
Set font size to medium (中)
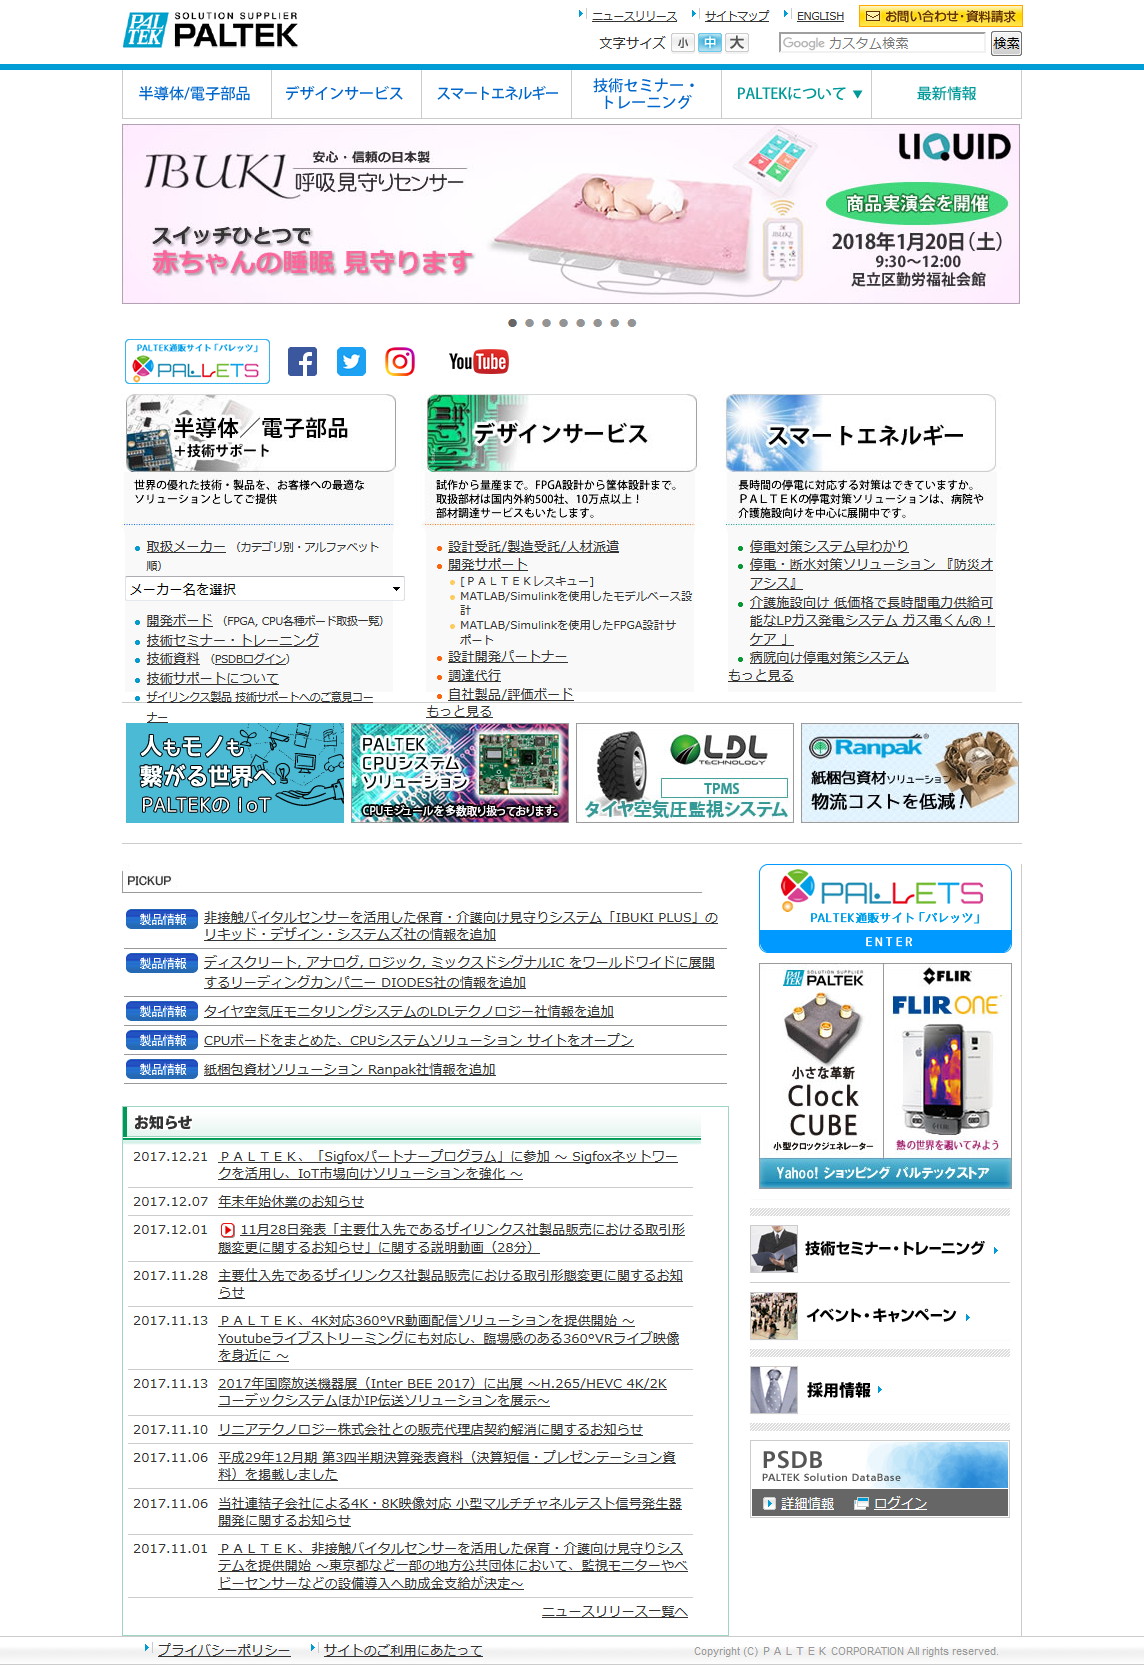[x=709, y=43]
